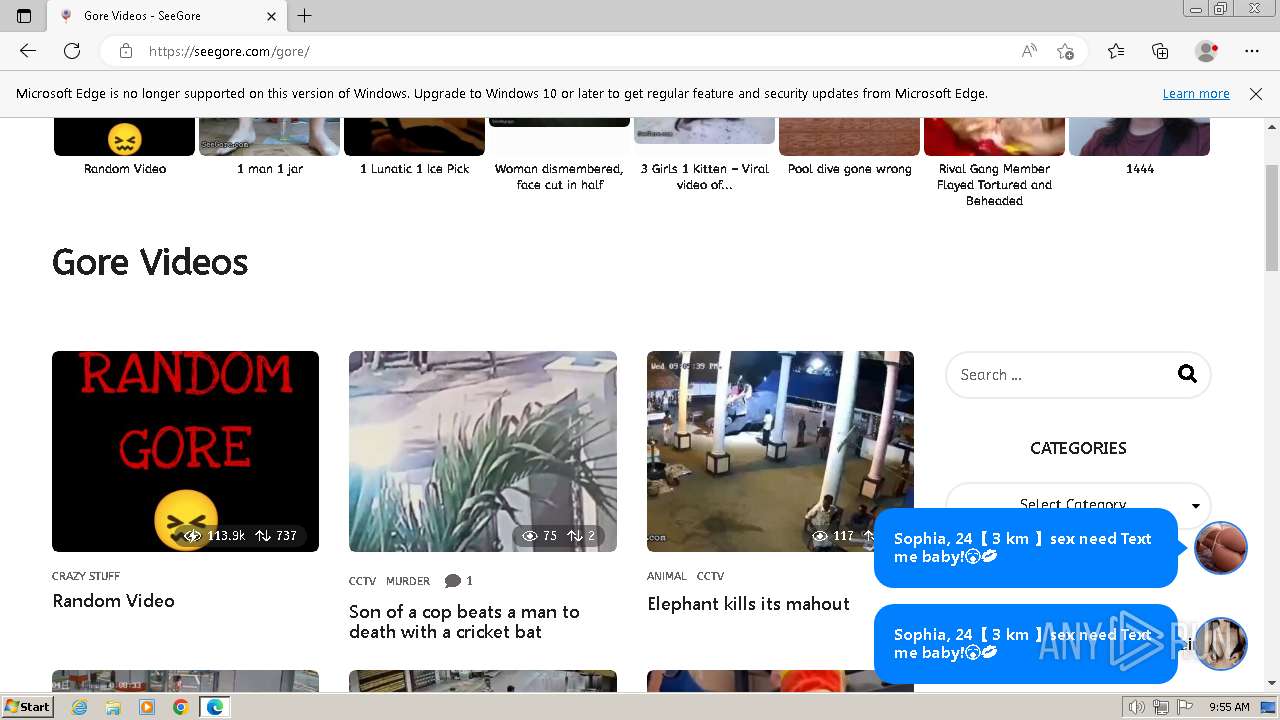Open the Windows Start button
This screenshot has width=1280, height=720.
[28, 707]
